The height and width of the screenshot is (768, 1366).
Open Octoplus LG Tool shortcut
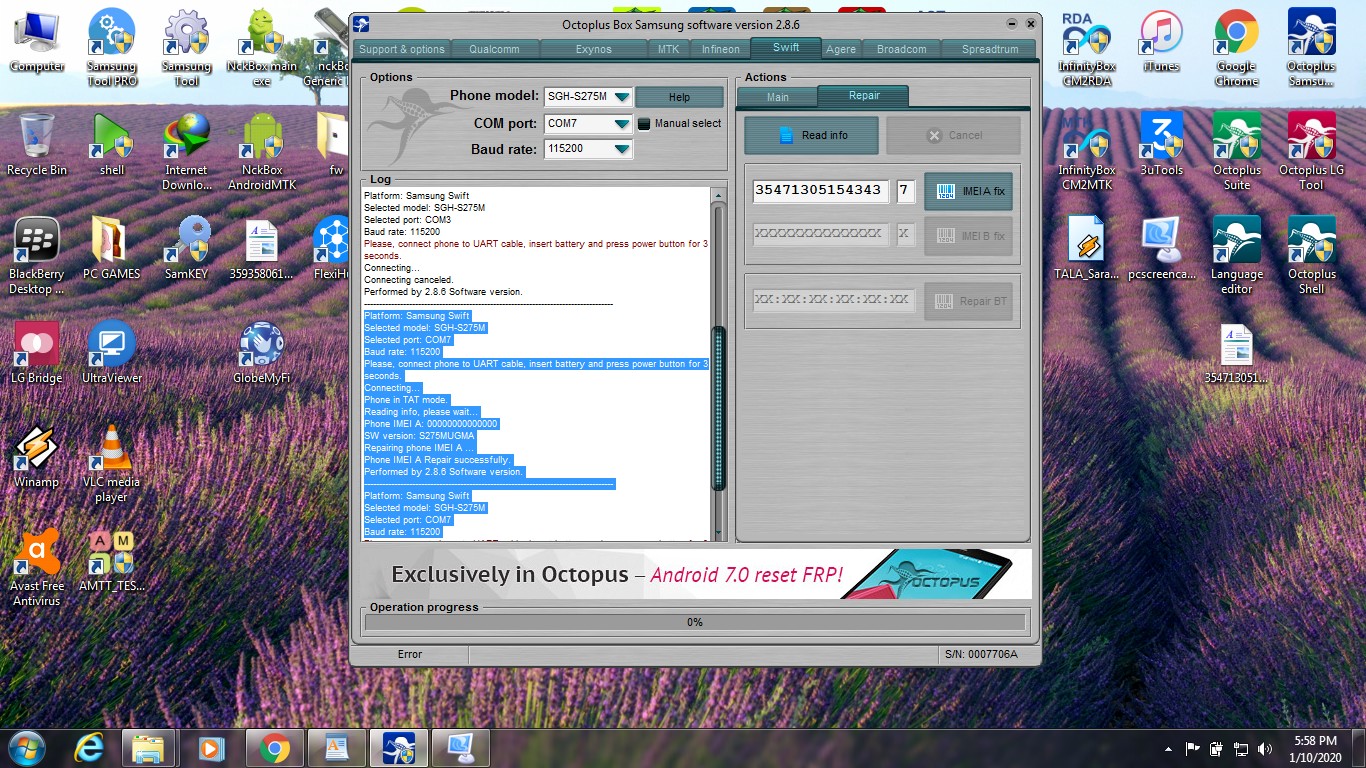(1311, 152)
